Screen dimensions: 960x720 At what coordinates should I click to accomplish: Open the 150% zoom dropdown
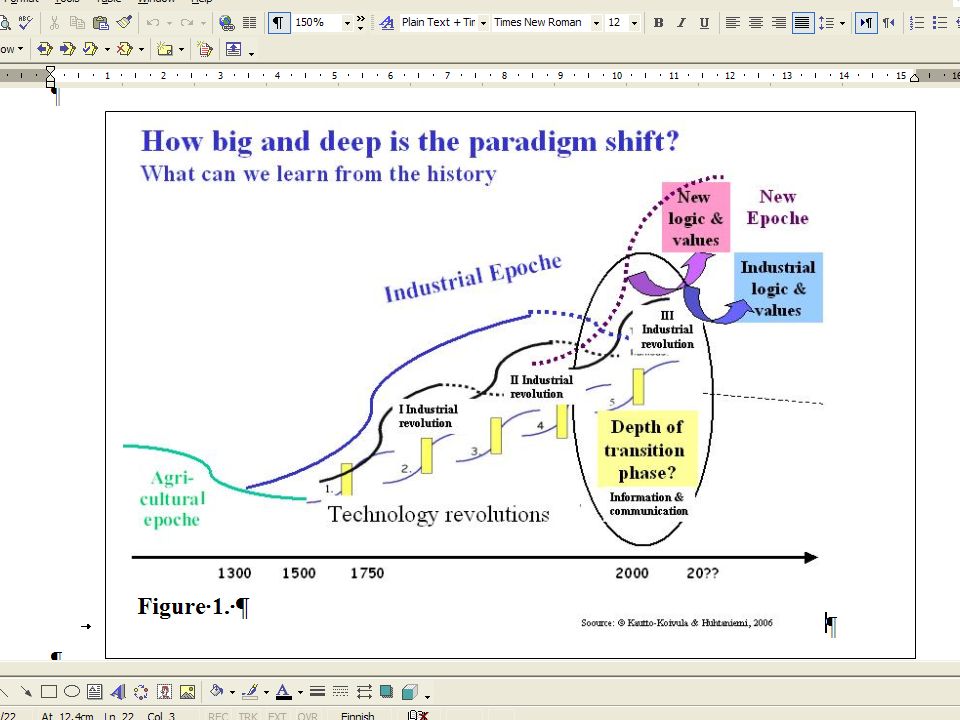pos(347,23)
